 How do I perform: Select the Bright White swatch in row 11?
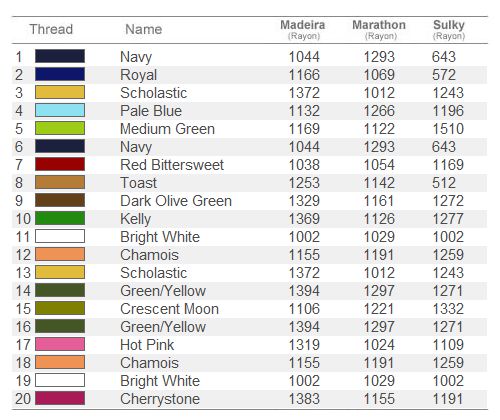pyautogui.click(x=60, y=236)
